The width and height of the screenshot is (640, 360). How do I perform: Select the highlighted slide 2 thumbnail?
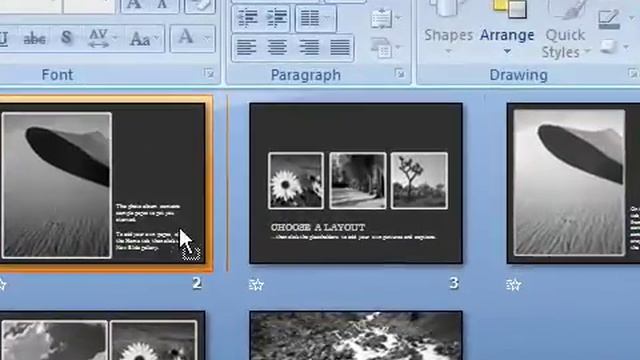point(102,183)
